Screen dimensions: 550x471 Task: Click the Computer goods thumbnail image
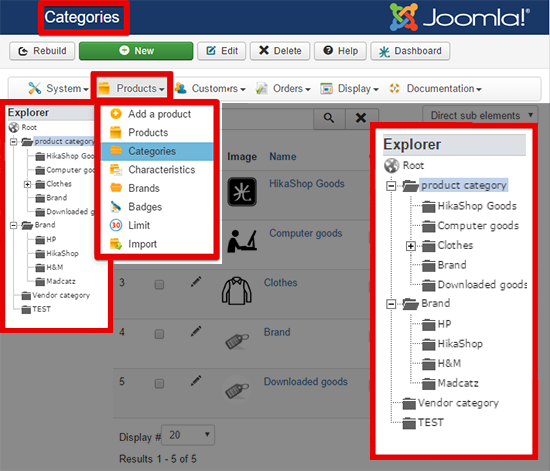point(242,241)
